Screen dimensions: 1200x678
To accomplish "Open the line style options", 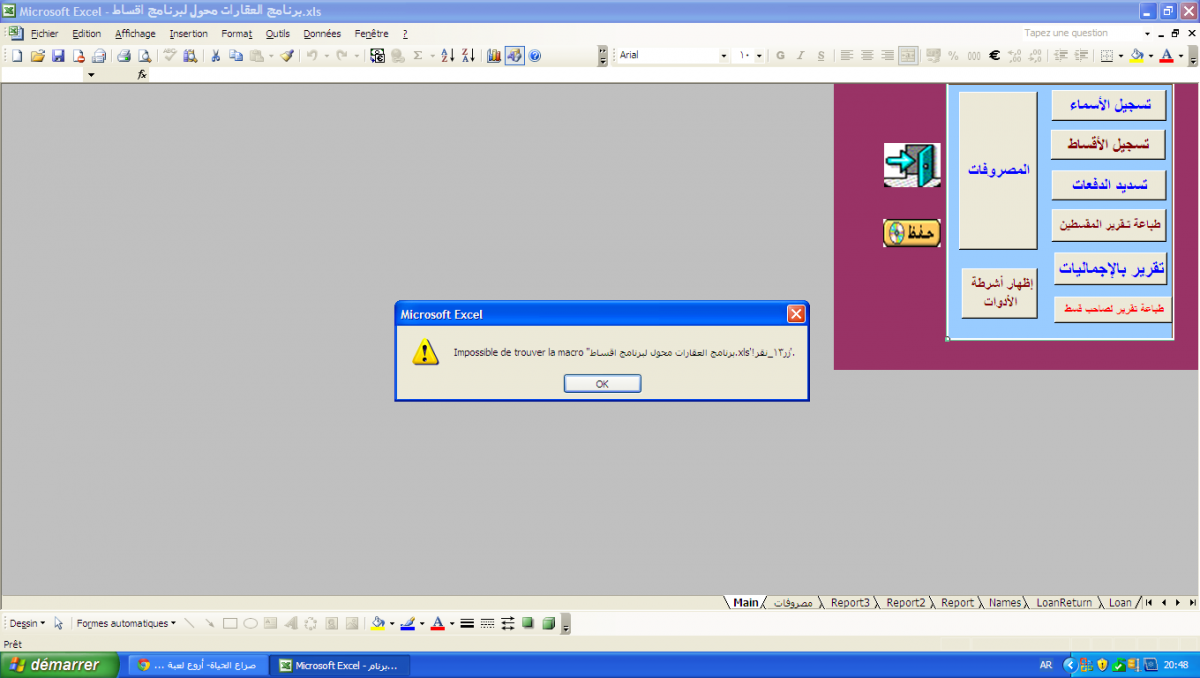I will point(467,623).
